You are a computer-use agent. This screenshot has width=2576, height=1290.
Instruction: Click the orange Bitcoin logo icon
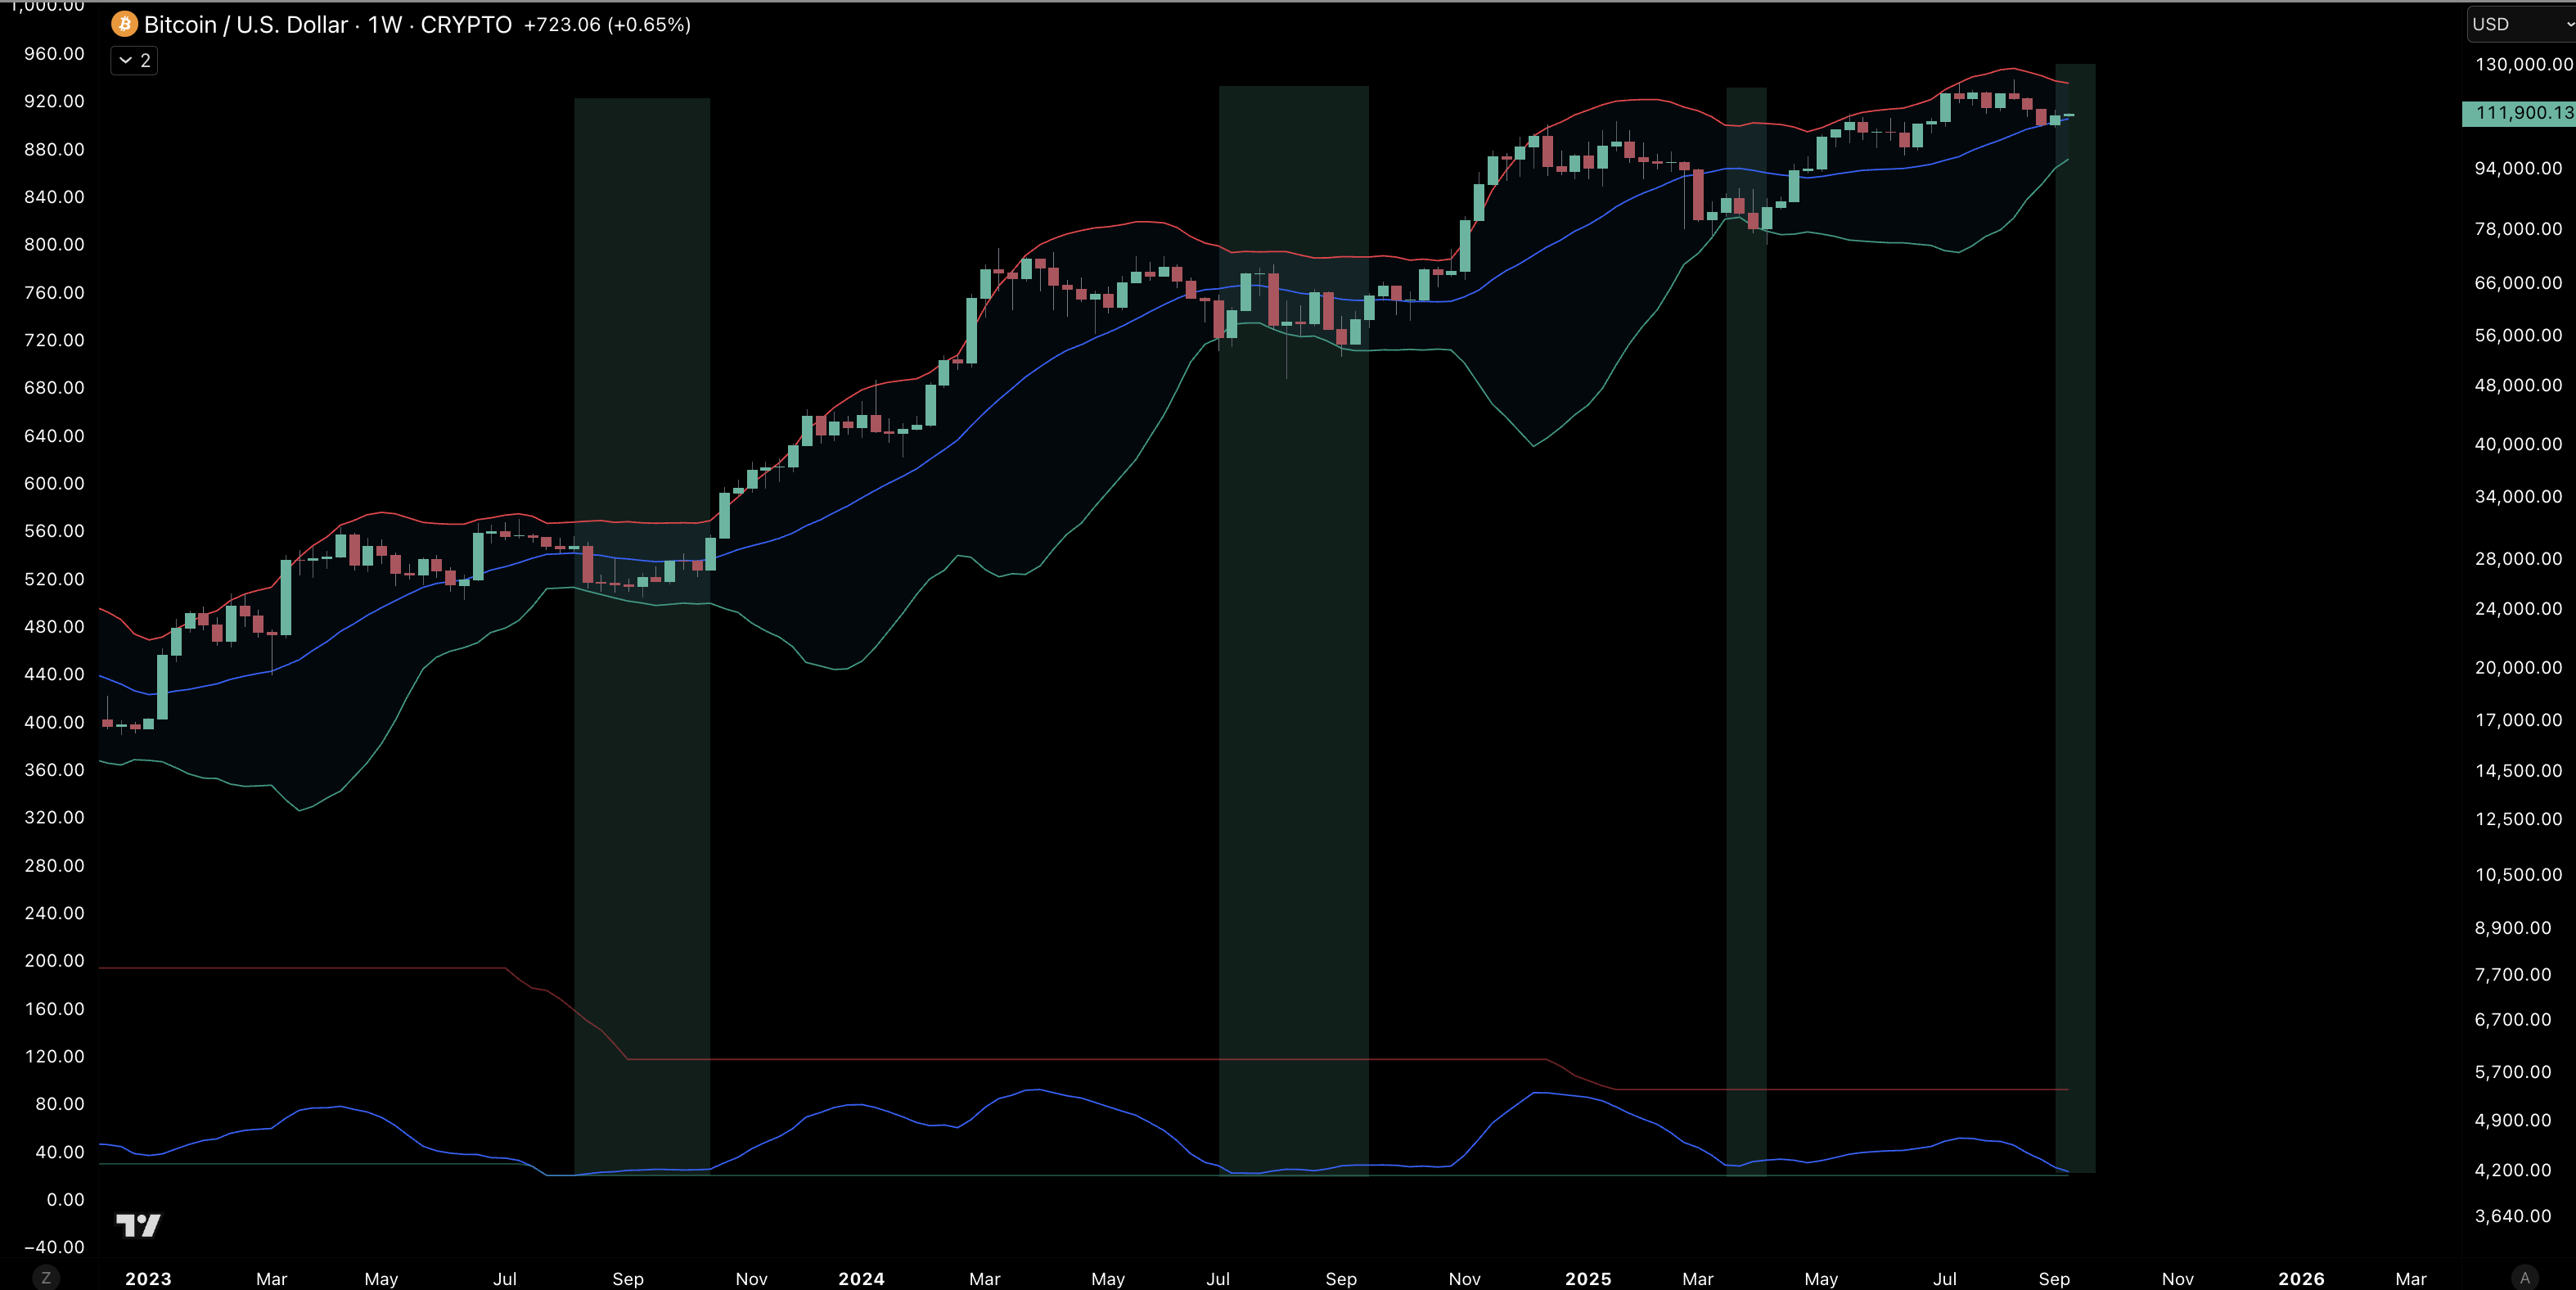124,24
